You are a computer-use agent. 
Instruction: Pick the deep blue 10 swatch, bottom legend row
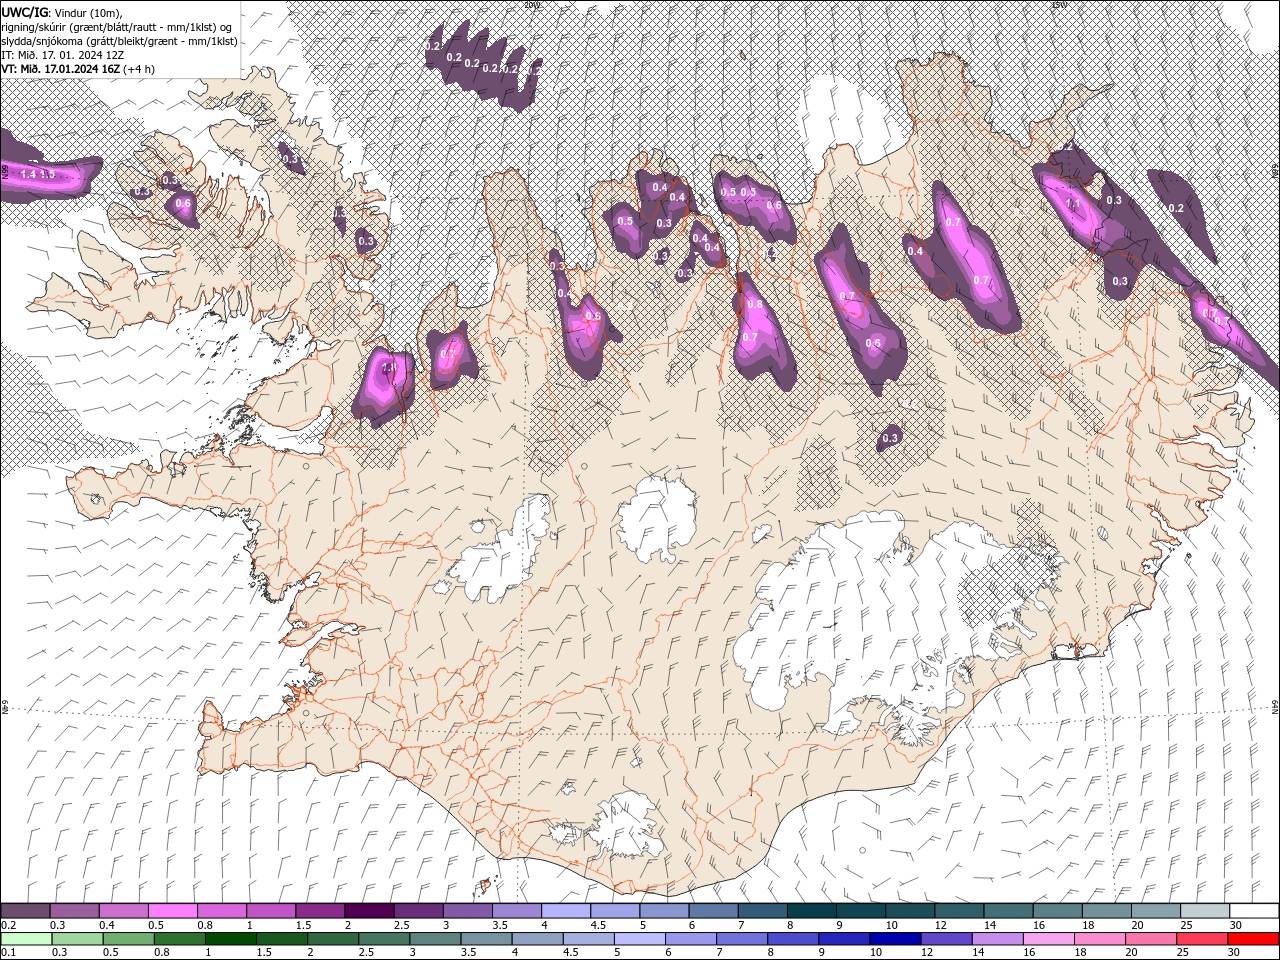pyautogui.click(x=894, y=939)
